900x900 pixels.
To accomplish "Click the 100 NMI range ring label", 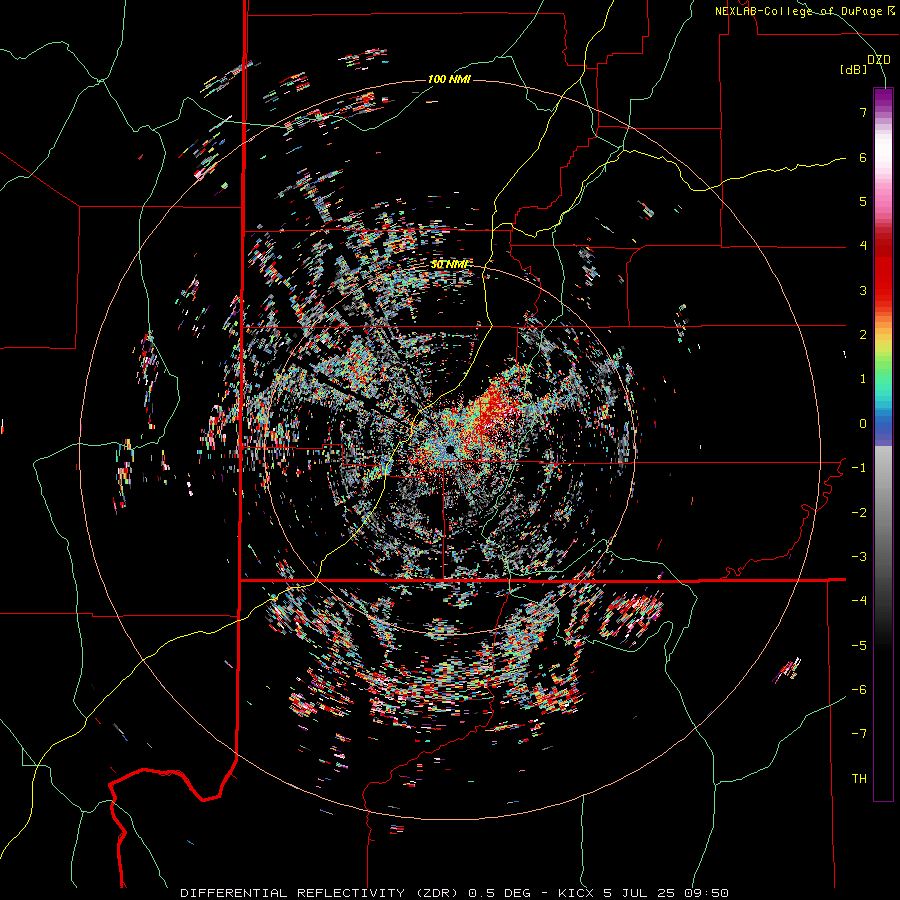I will click(449, 79).
